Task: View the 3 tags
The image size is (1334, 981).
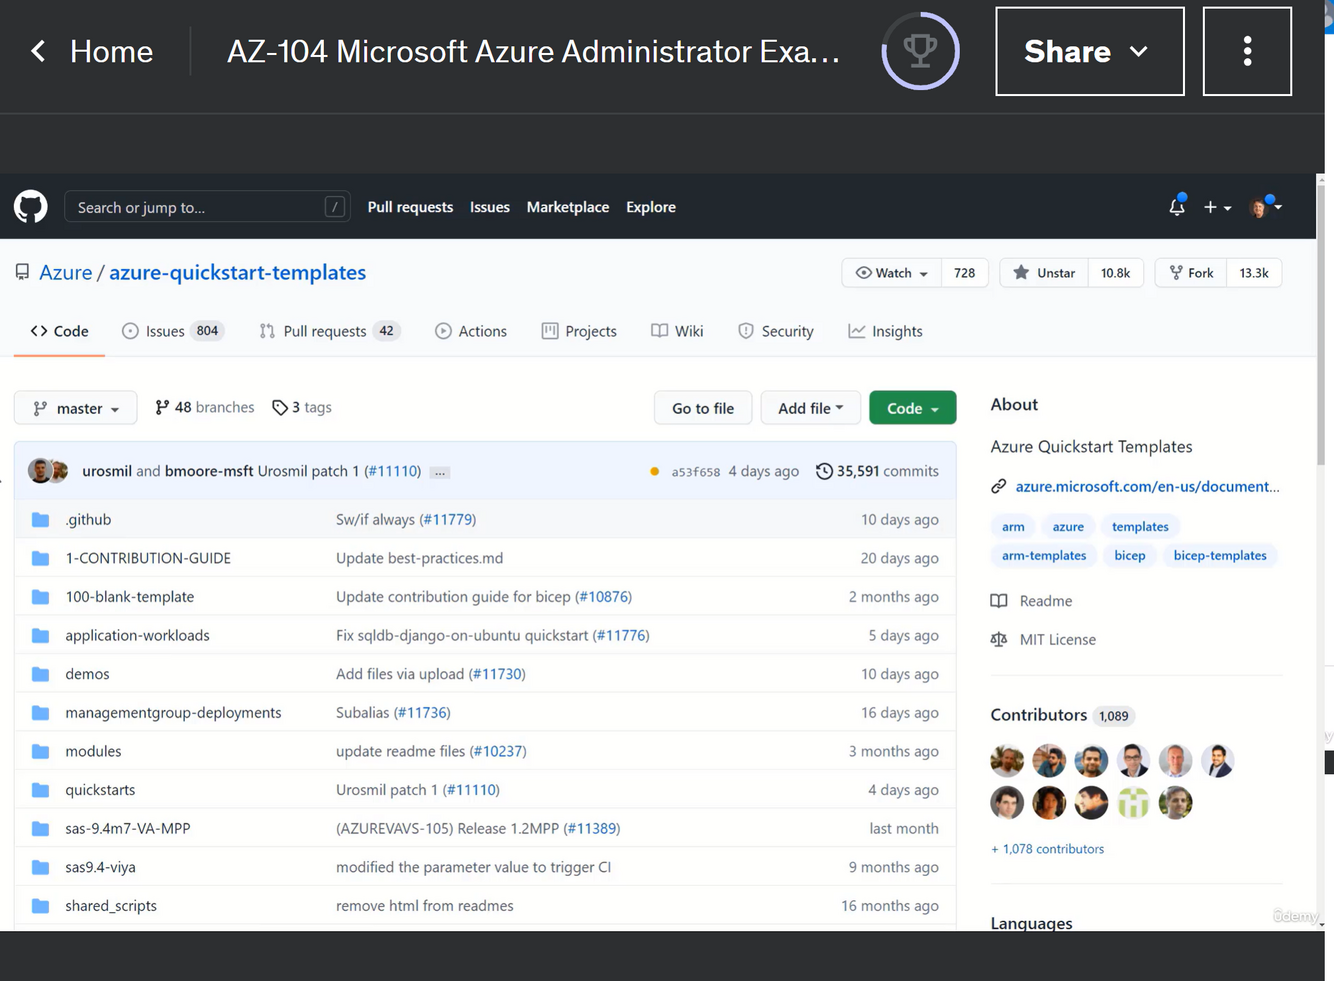Action: [x=302, y=407]
